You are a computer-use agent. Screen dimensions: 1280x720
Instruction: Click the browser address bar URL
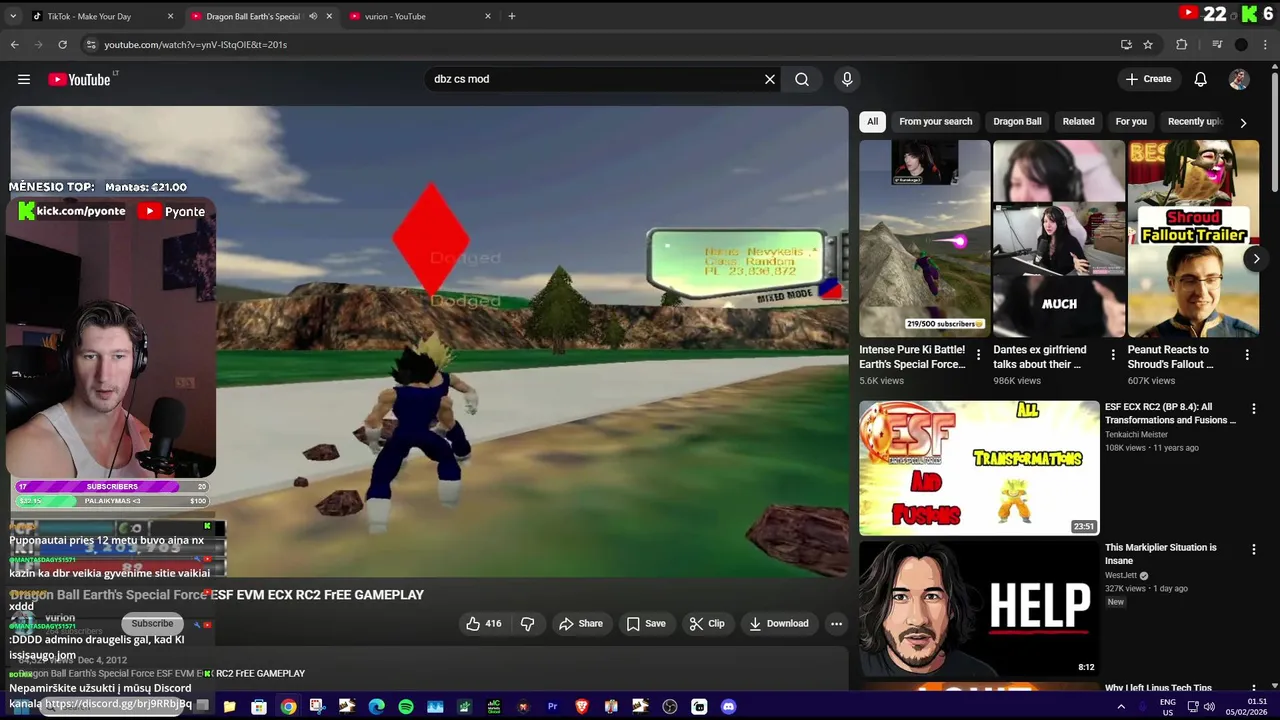(x=196, y=44)
